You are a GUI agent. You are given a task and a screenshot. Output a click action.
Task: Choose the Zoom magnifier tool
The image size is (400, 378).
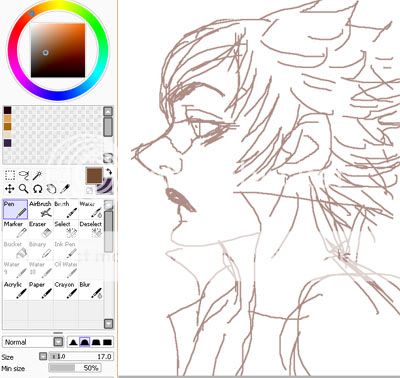coord(23,189)
